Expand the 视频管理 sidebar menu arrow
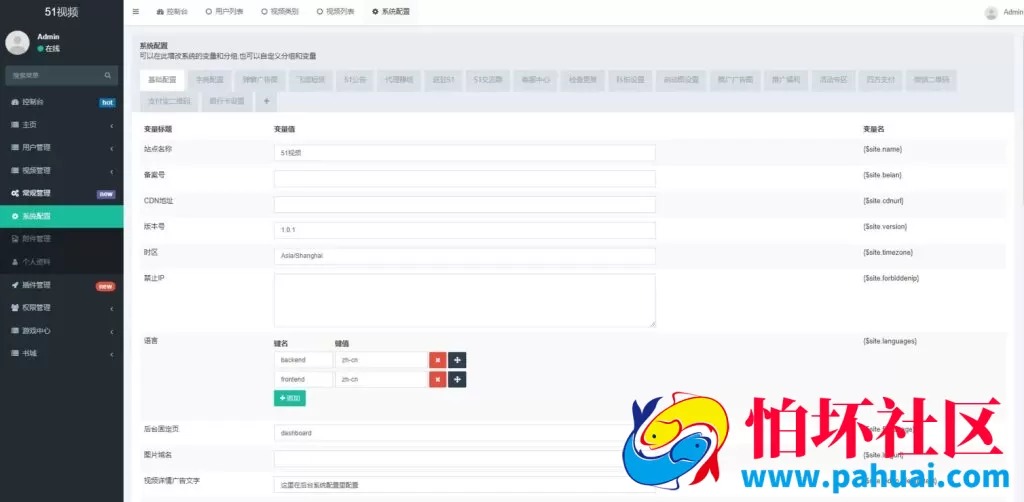Screen dimensions: 1024x502 click(x=112, y=171)
